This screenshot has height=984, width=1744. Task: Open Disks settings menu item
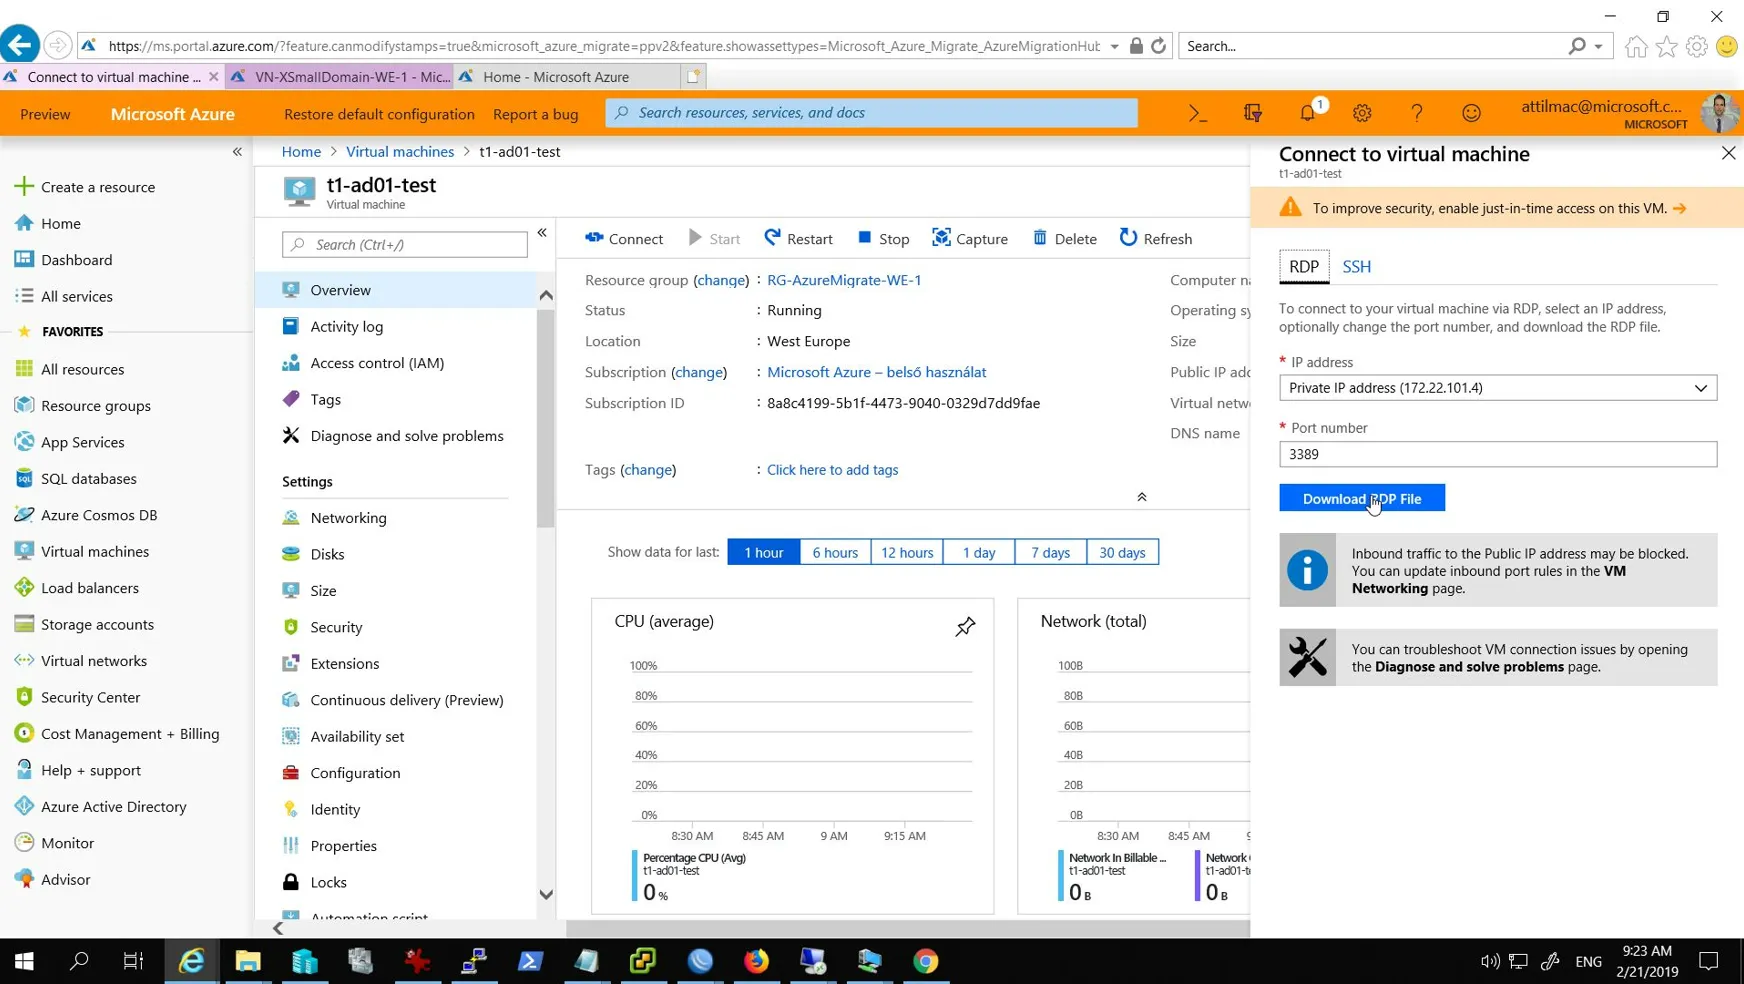(x=326, y=554)
